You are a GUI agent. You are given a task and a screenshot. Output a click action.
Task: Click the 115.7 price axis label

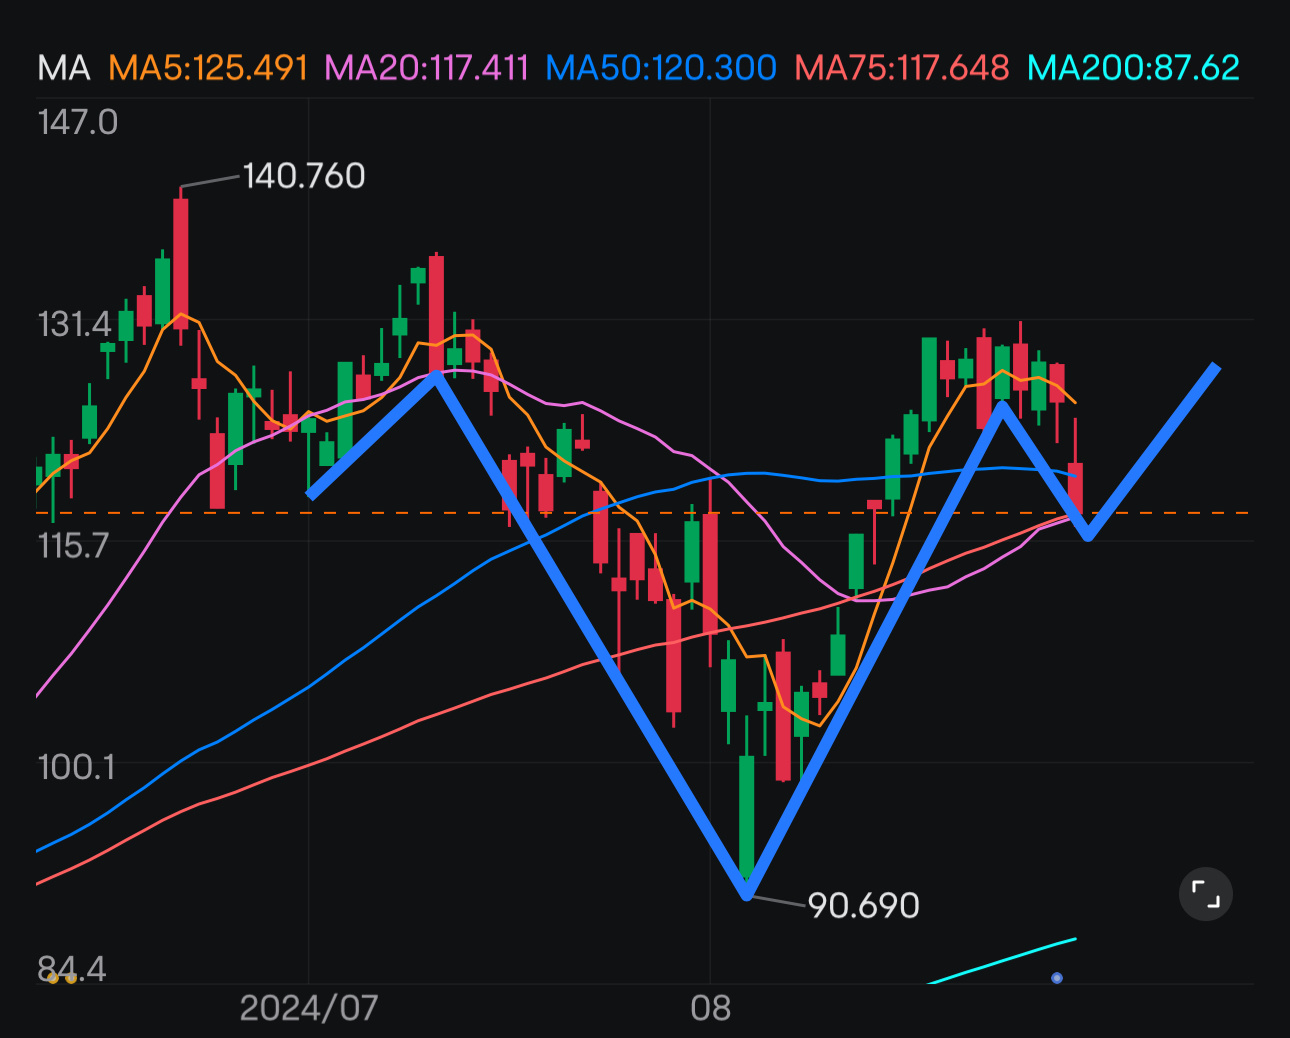[73, 546]
